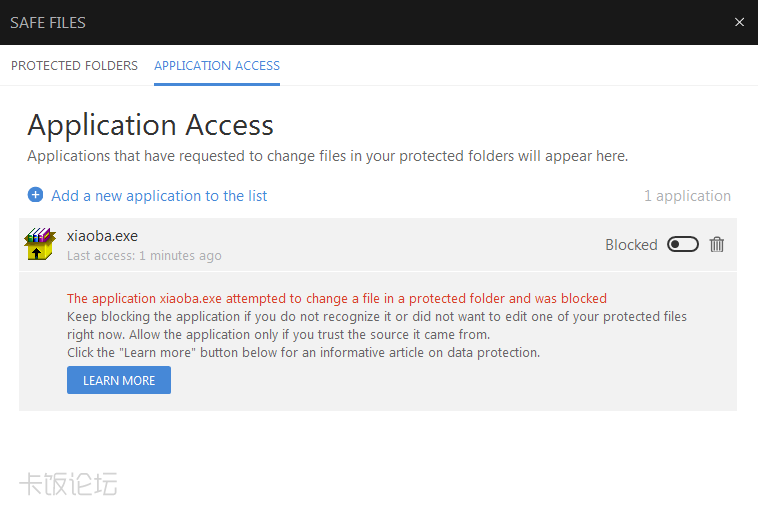Switch to the Protected Folders tab
This screenshot has width=758, height=507.
(x=74, y=66)
